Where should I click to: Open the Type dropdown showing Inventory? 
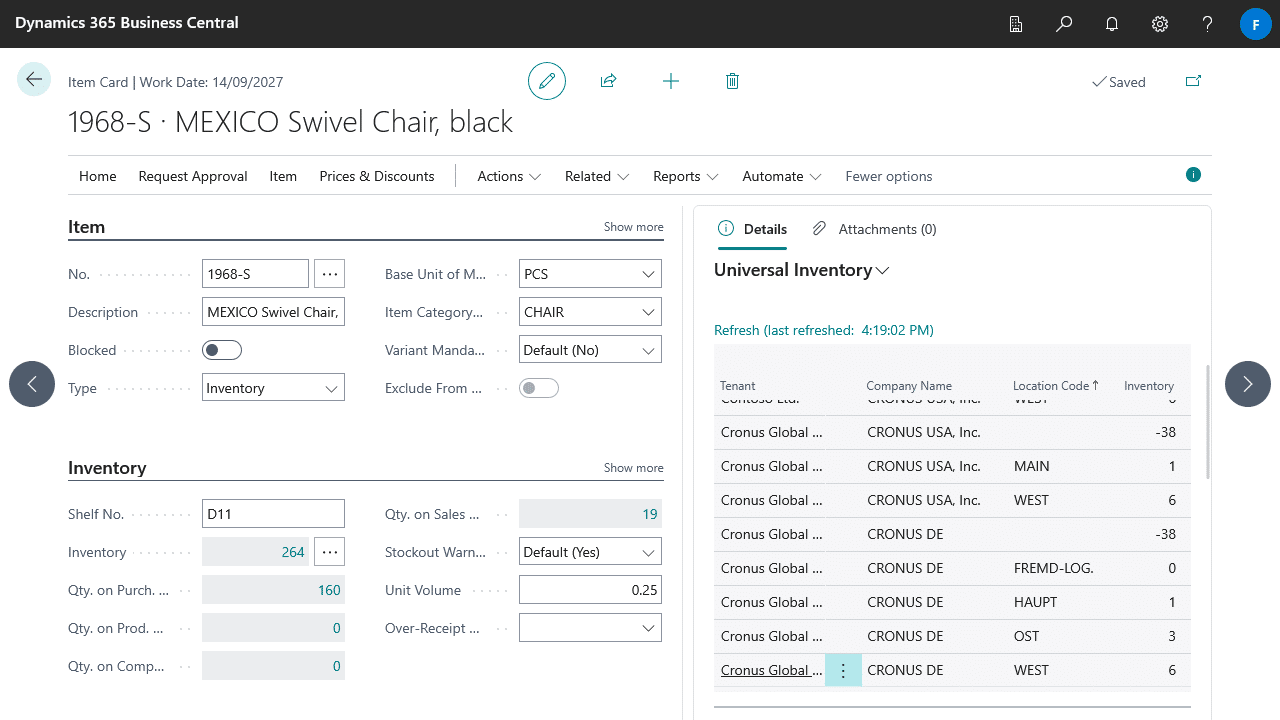click(x=273, y=388)
